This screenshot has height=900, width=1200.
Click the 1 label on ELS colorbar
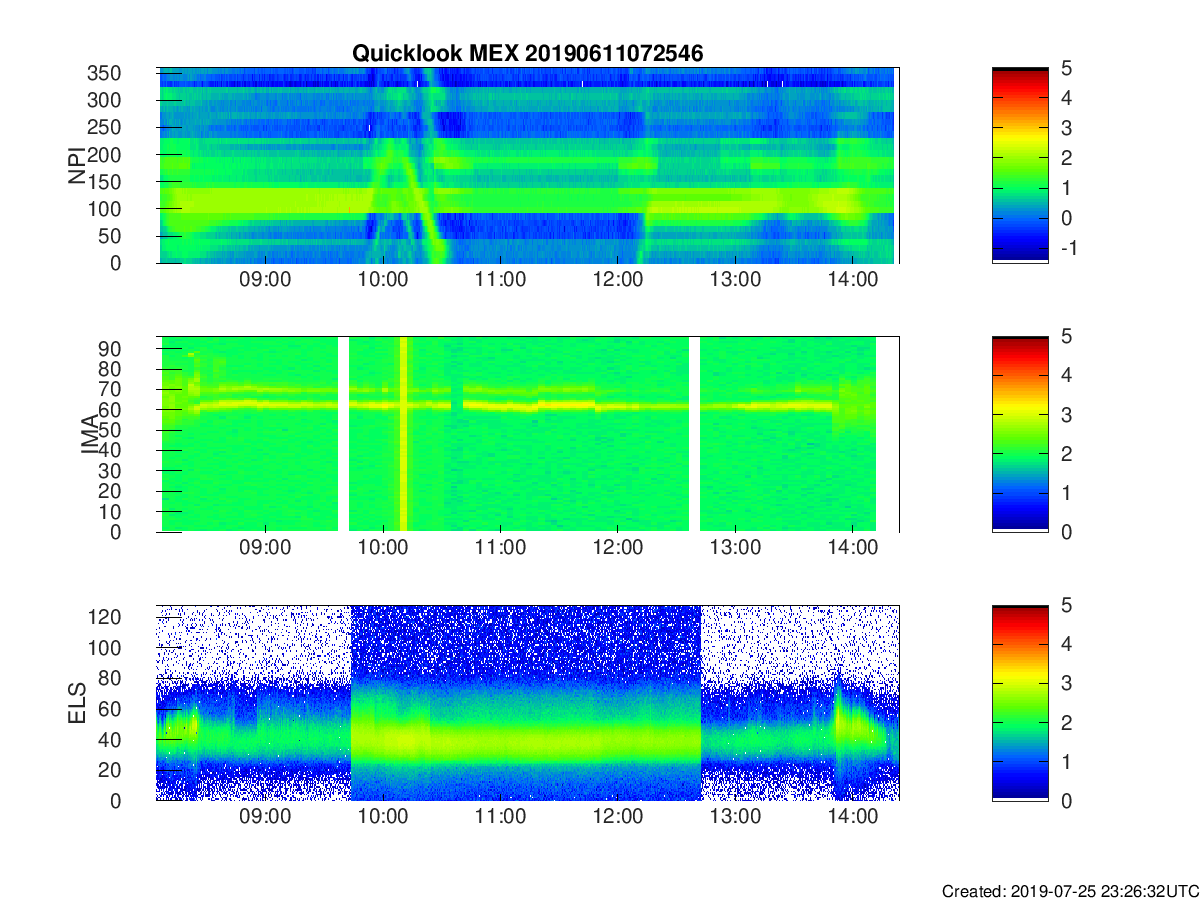(1066, 761)
